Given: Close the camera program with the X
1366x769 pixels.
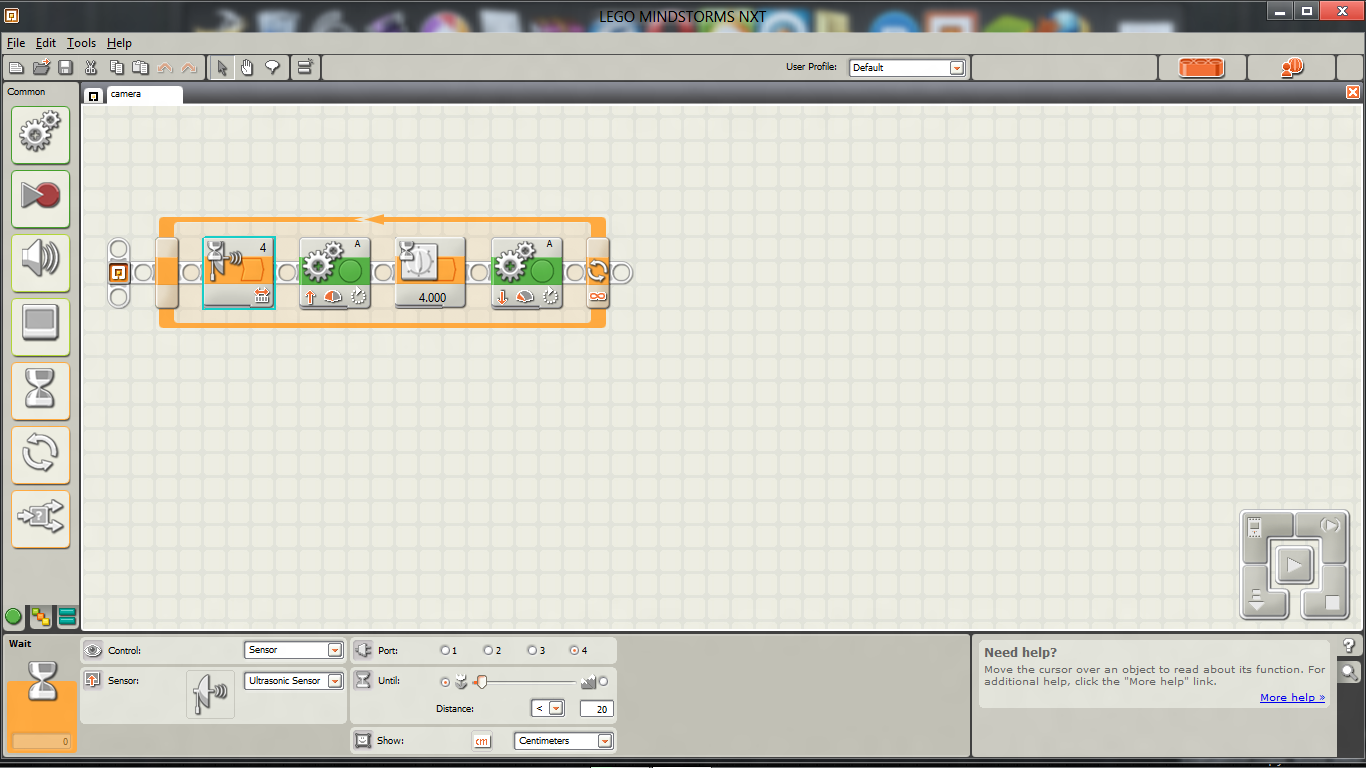Looking at the screenshot, I should click(x=1353, y=92).
